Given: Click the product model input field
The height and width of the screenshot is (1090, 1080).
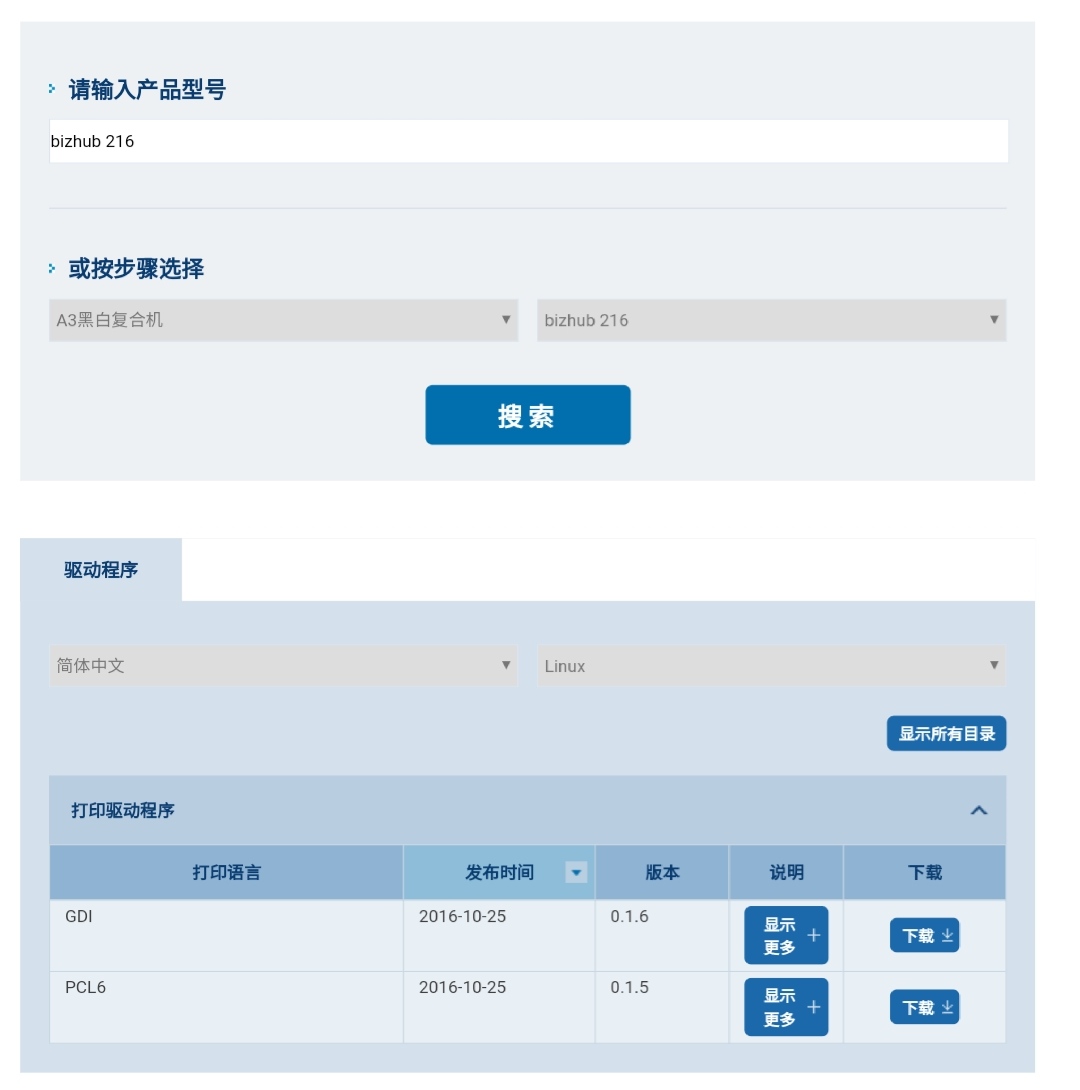Looking at the screenshot, I should point(528,141).
